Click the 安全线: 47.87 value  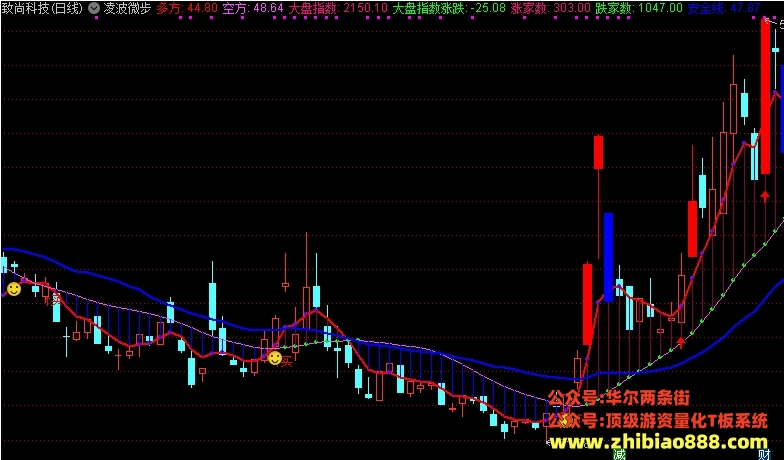pos(724,8)
